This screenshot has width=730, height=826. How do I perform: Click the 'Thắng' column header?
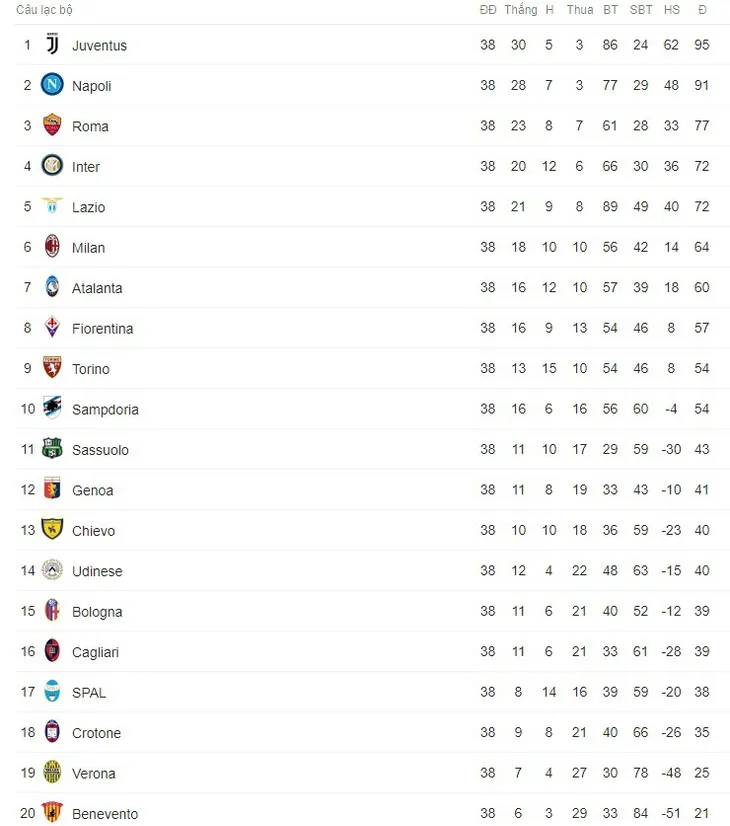pos(520,10)
